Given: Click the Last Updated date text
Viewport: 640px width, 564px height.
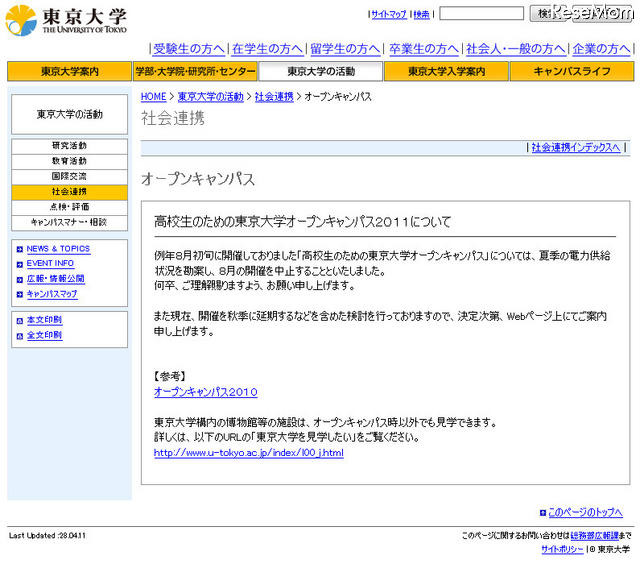Looking at the screenshot, I should point(47,535).
